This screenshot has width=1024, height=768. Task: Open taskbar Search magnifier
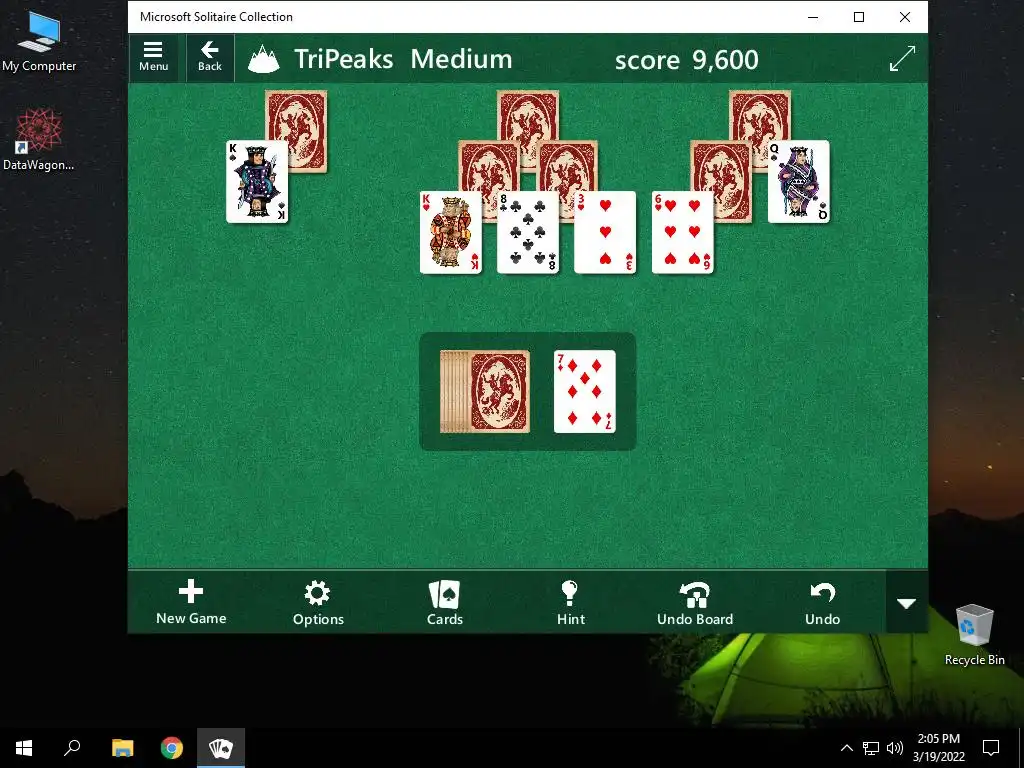tap(72, 748)
